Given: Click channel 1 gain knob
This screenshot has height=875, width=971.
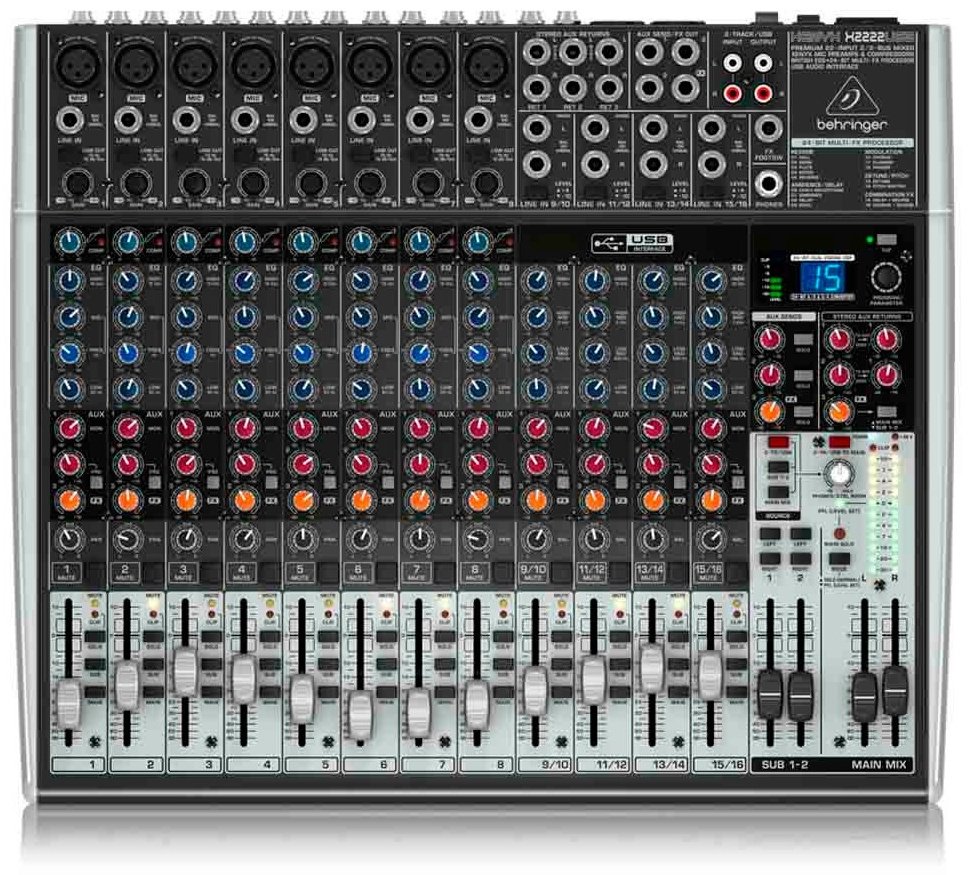Looking at the screenshot, I should pyautogui.click(x=79, y=183).
